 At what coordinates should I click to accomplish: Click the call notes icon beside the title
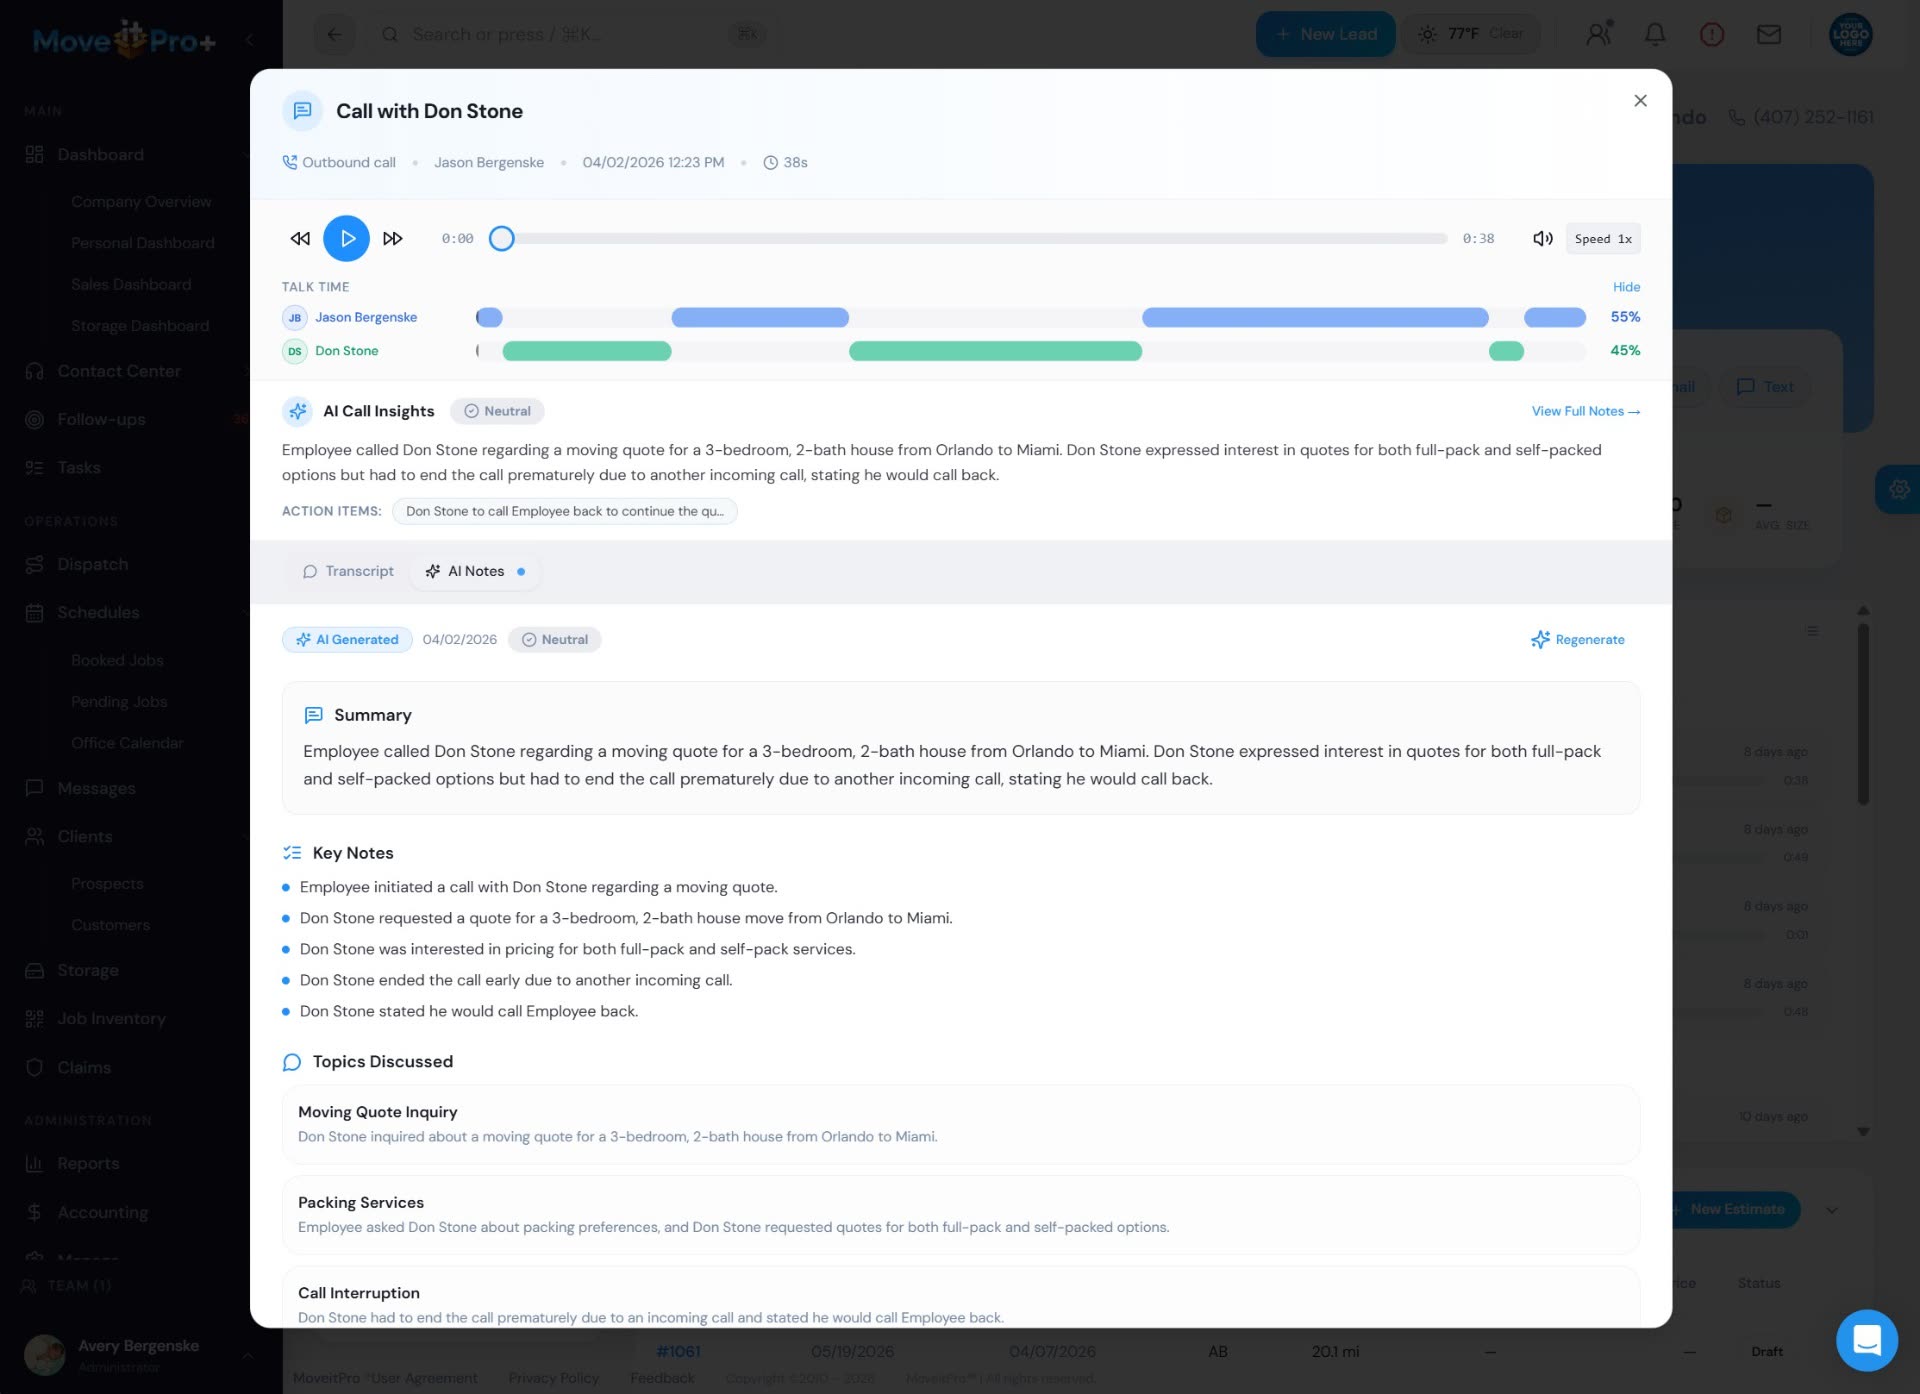click(302, 111)
